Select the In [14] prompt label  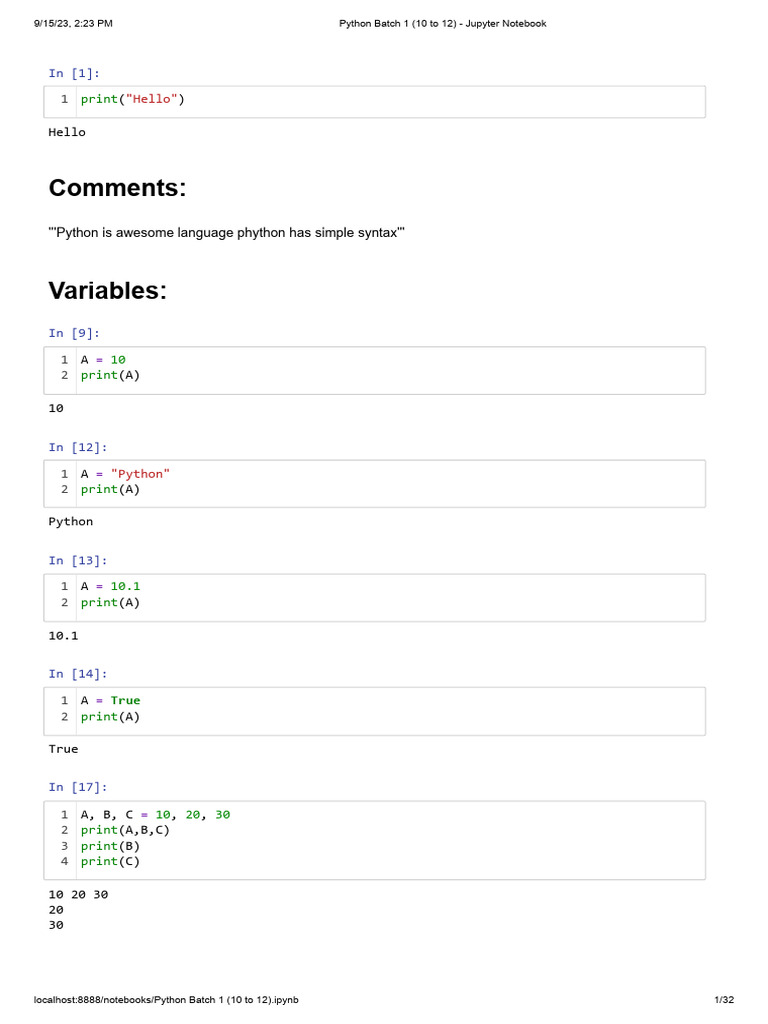[x=78, y=674]
